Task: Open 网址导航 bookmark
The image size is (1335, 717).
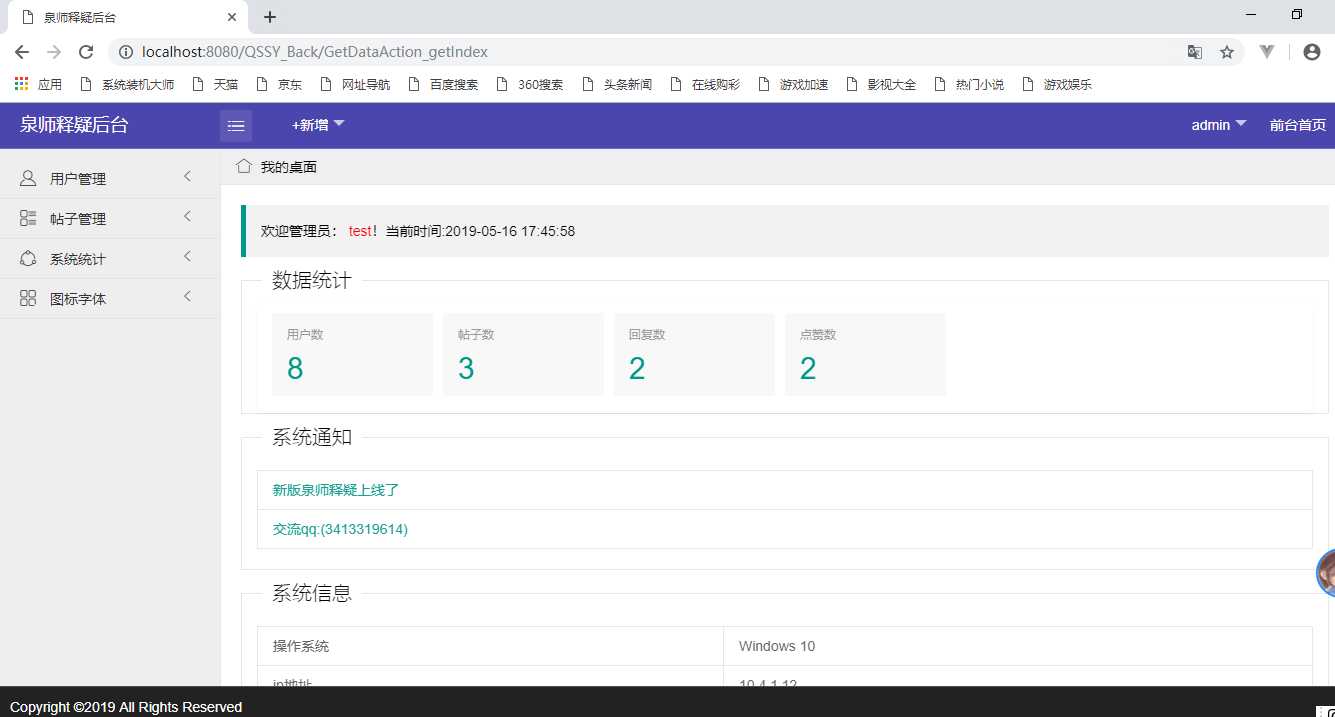Action: tap(355, 84)
